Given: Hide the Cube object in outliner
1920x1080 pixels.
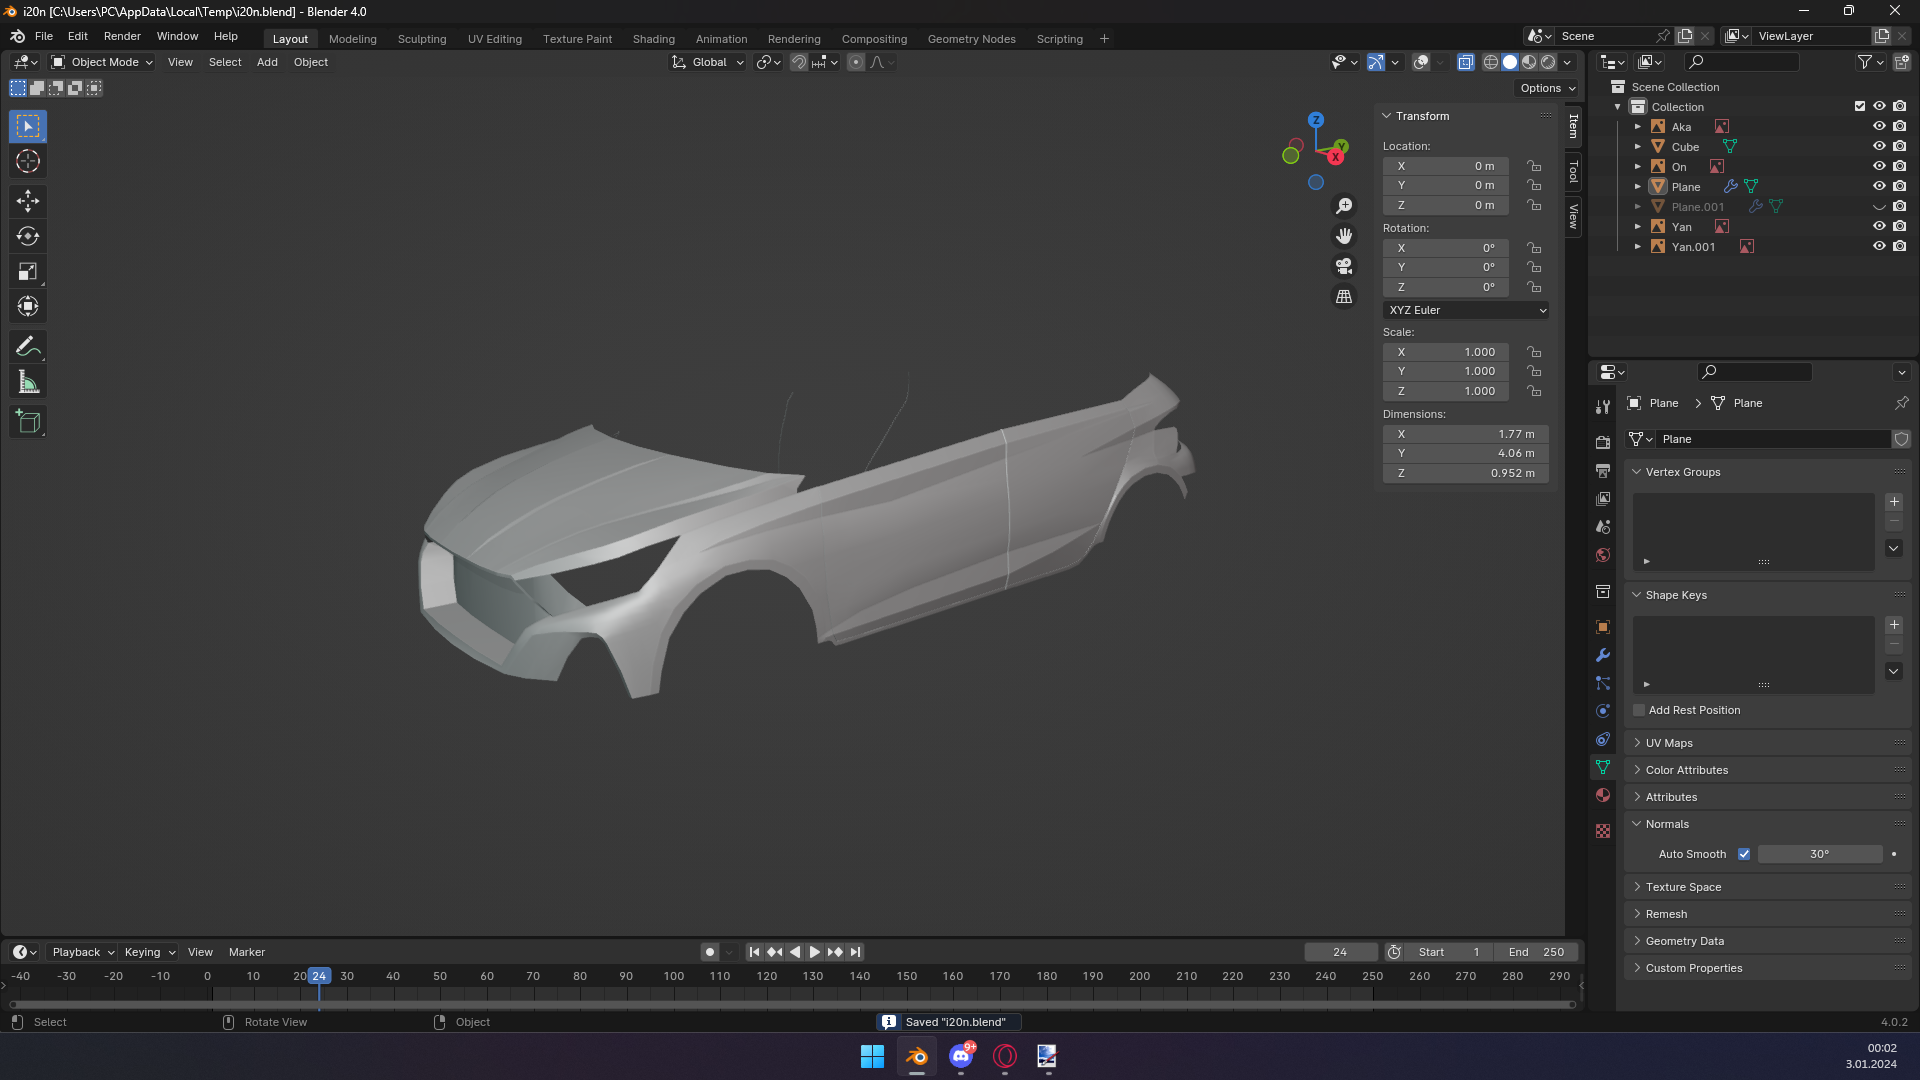Looking at the screenshot, I should tap(1879, 146).
